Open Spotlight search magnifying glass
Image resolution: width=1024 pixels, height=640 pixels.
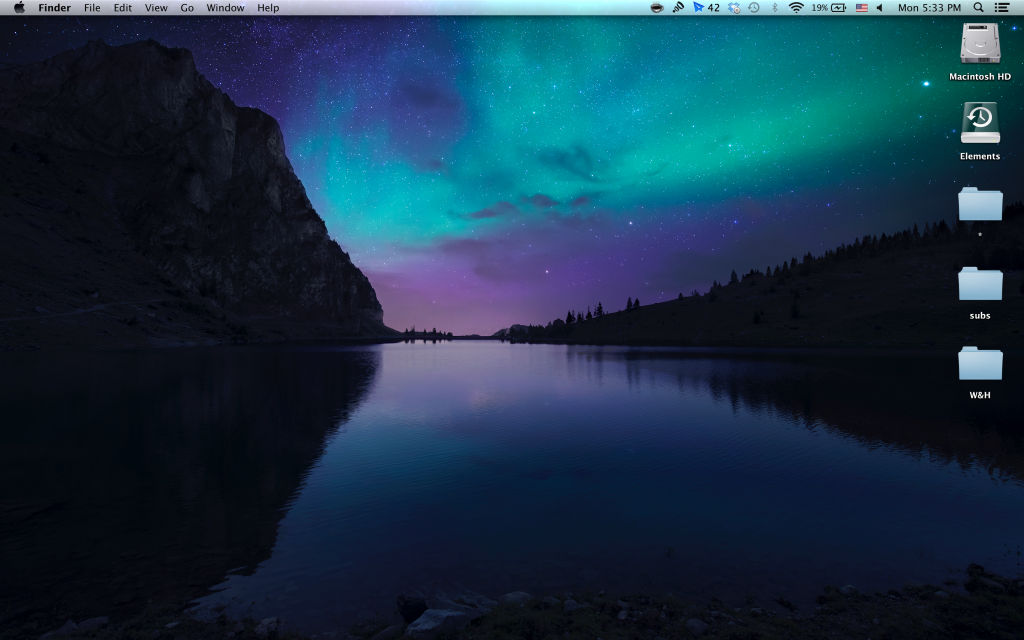(x=978, y=8)
